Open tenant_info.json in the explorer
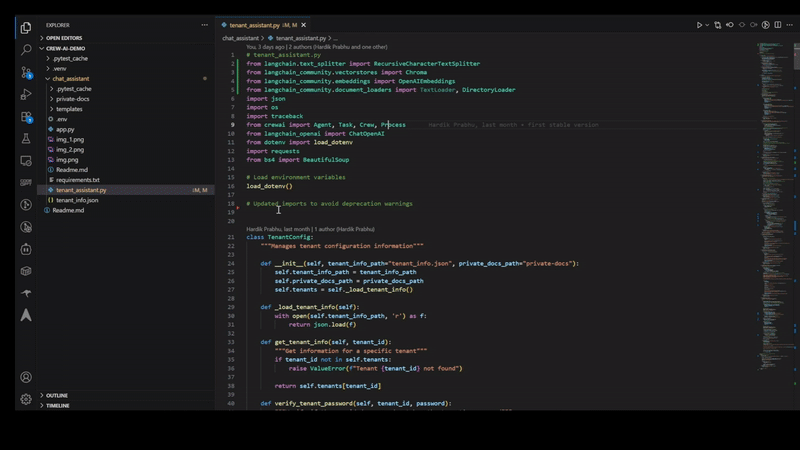Image resolution: width=800 pixels, height=450 pixels. tap(77, 200)
